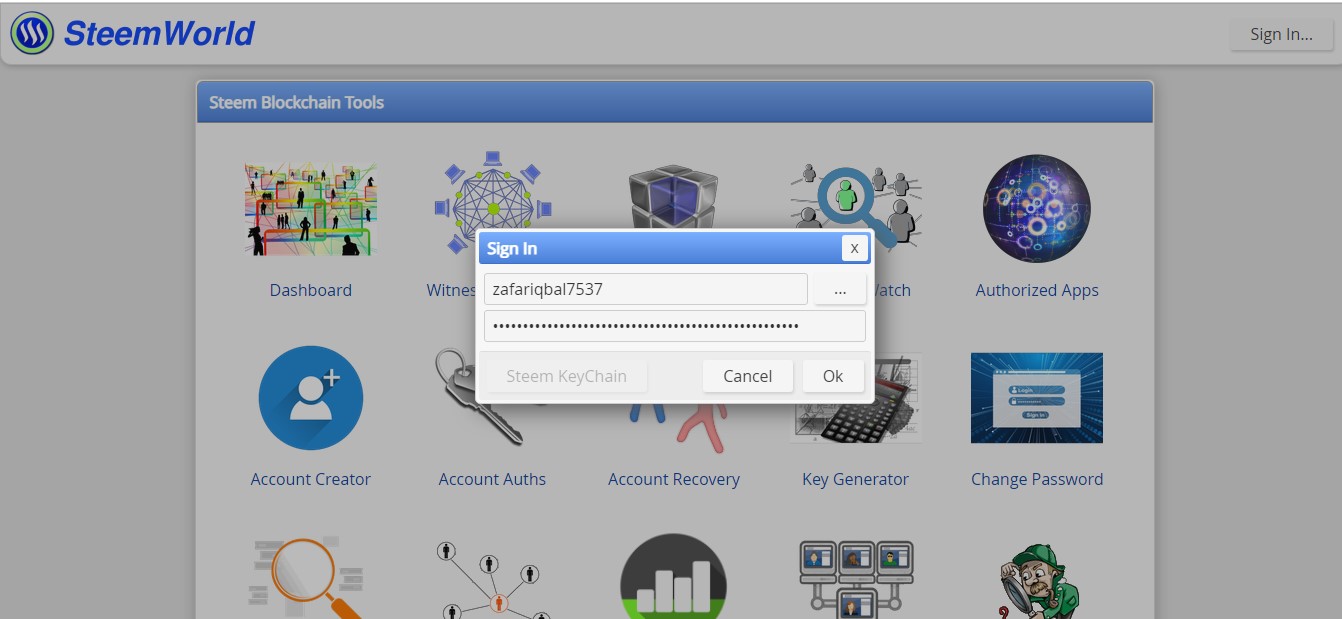
Task: Click Ok in the Sign In dialog
Action: pos(833,376)
